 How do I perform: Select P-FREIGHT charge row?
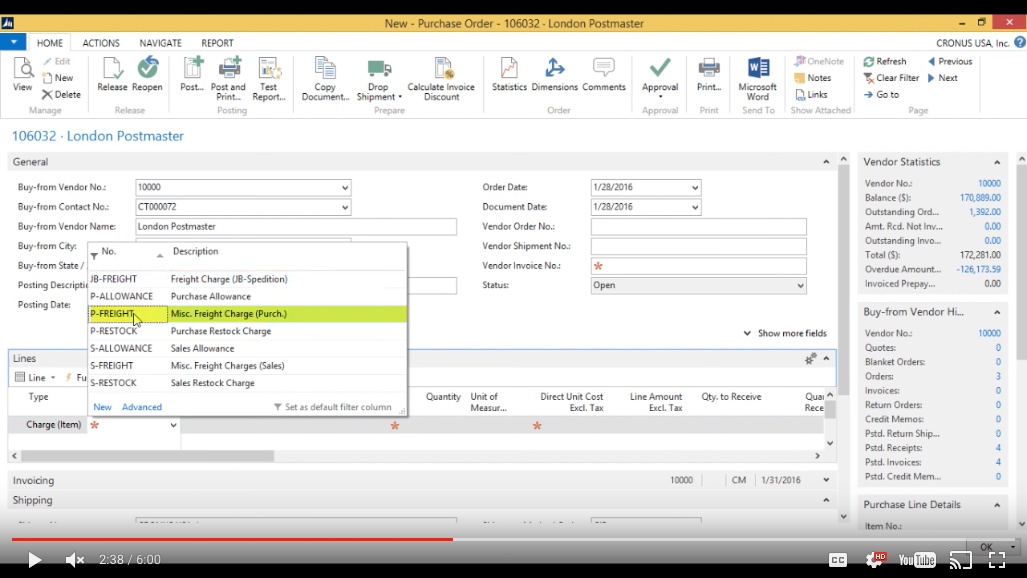pos(248,314)
